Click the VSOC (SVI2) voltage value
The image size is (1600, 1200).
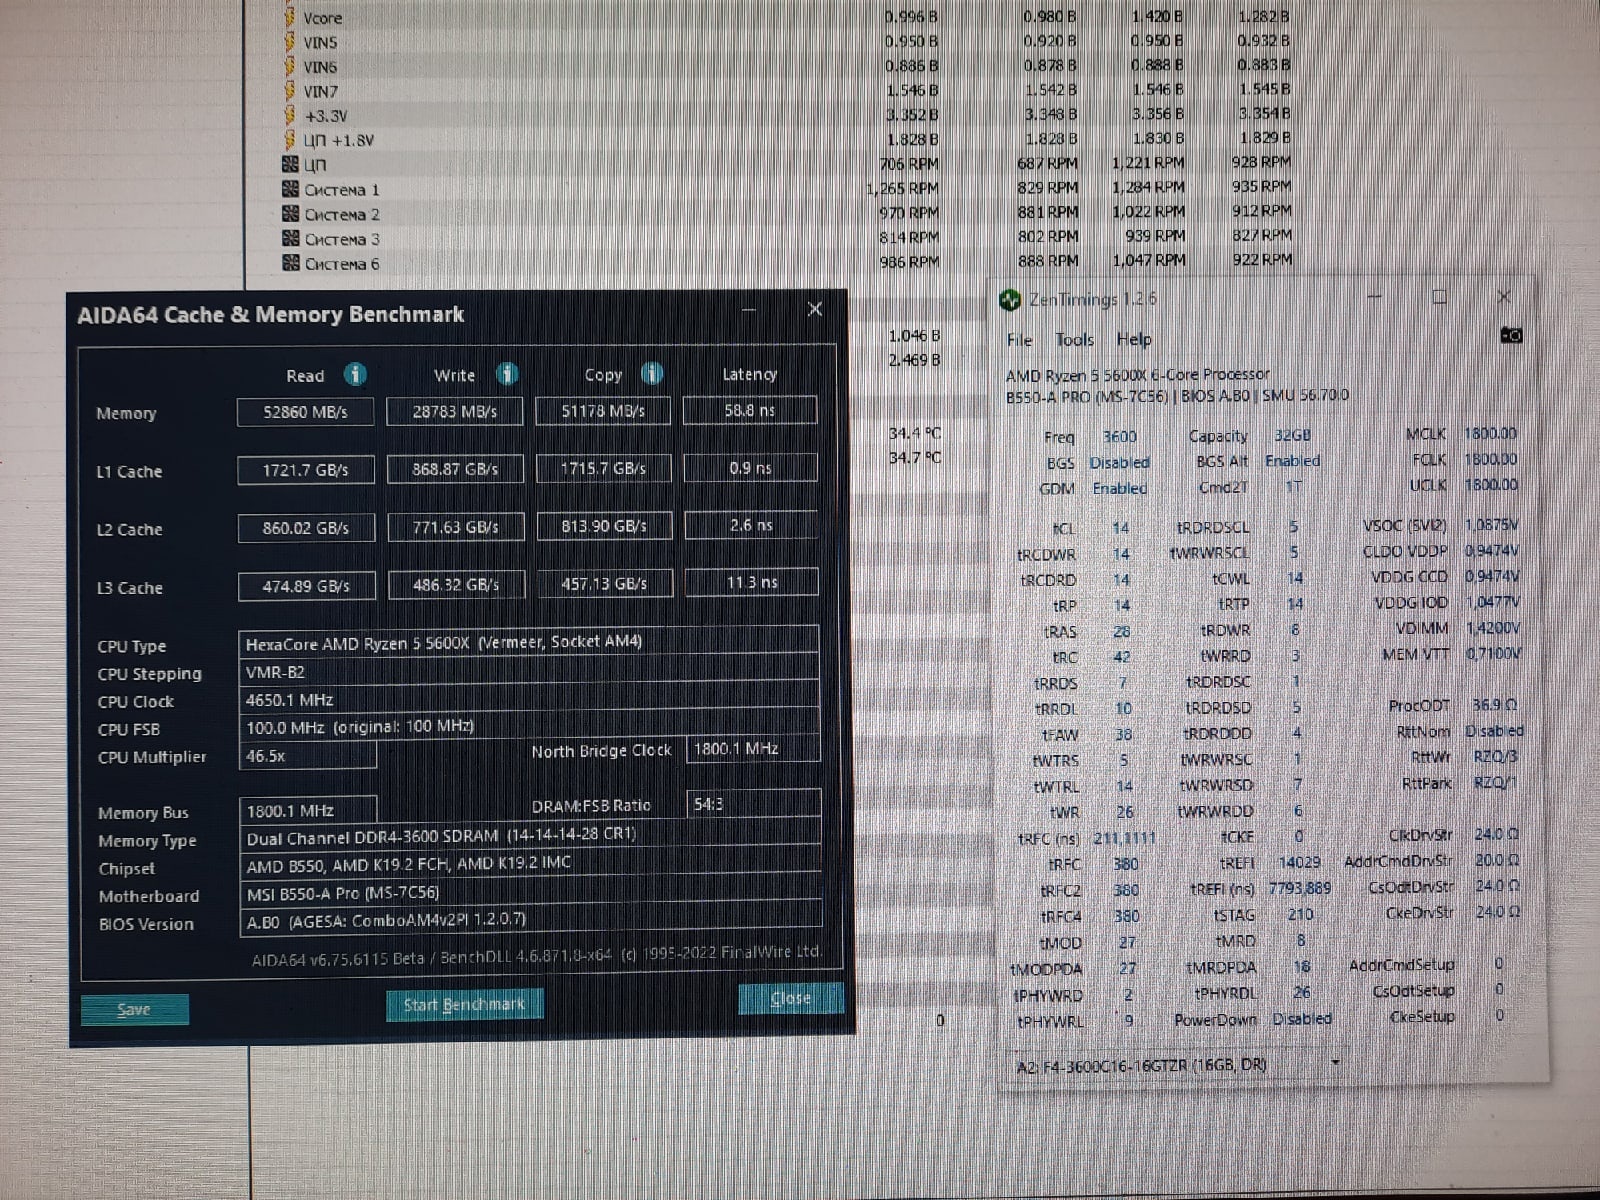click(1491, 525)
